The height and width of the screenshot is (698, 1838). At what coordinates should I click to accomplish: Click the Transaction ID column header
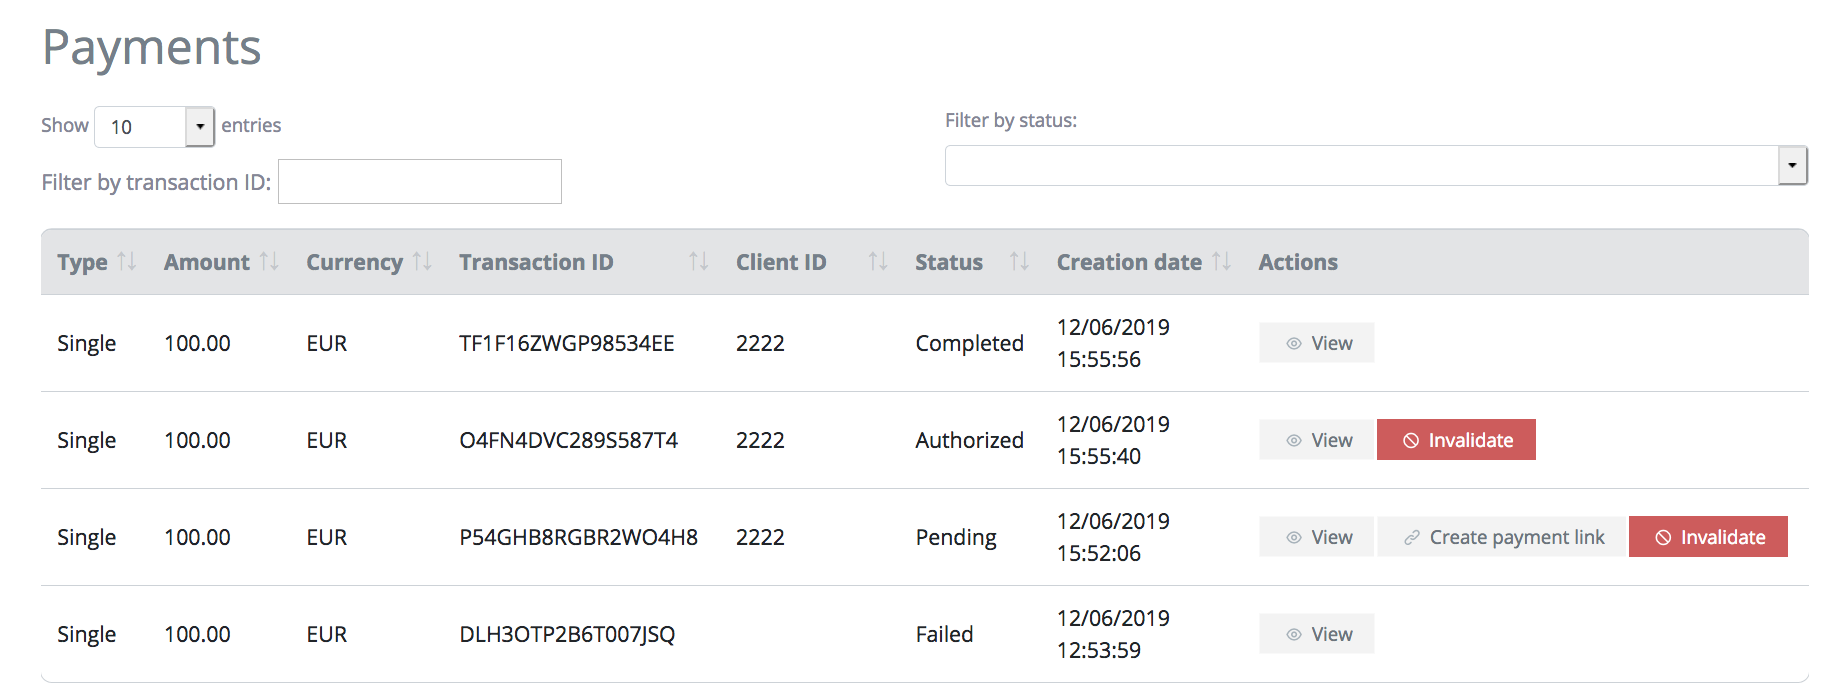click(536, 262)
